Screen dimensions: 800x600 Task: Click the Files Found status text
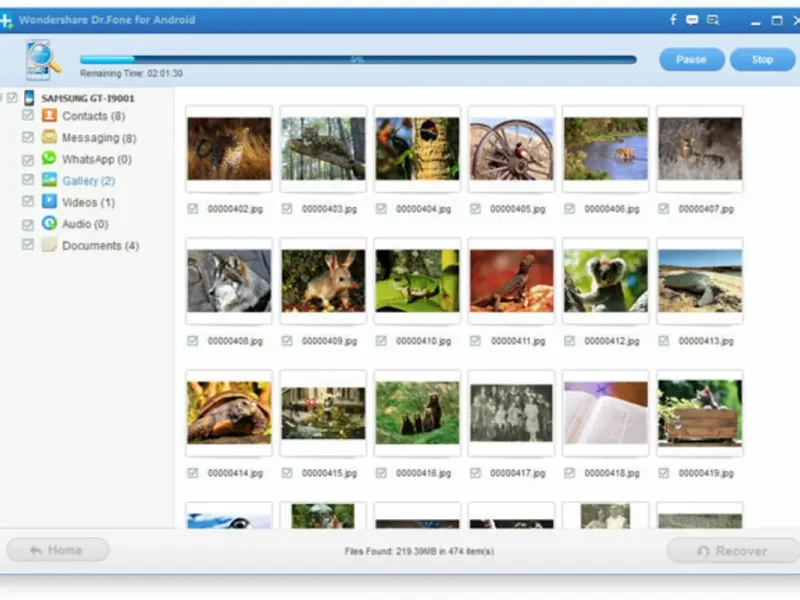[x=419, y=551]
